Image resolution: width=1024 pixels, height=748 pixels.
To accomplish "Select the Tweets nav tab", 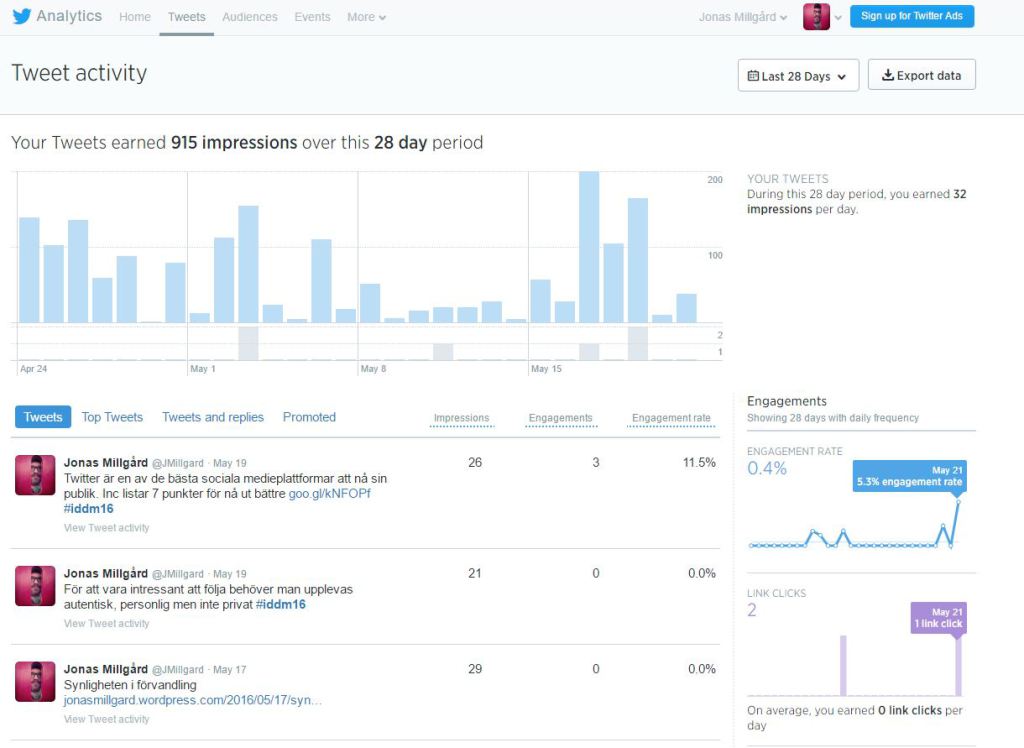I will (186, 17).
